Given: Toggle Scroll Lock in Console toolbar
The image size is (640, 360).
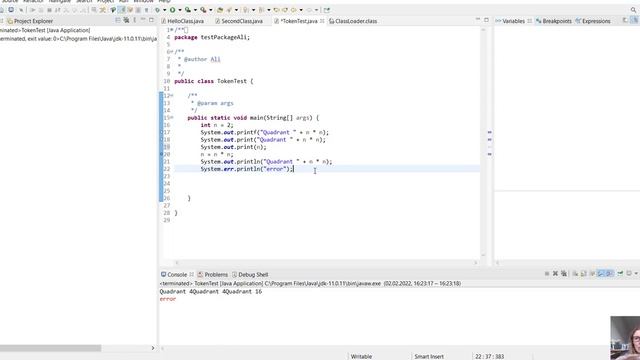Looking at the screenshot, I should [584, 274].
